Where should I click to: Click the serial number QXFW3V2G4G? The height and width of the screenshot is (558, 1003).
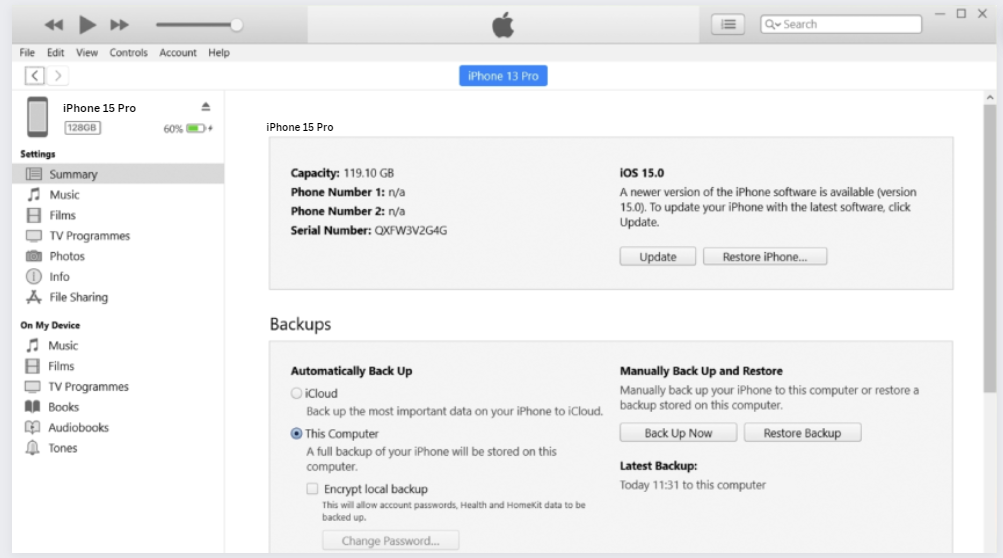point(411,230)
